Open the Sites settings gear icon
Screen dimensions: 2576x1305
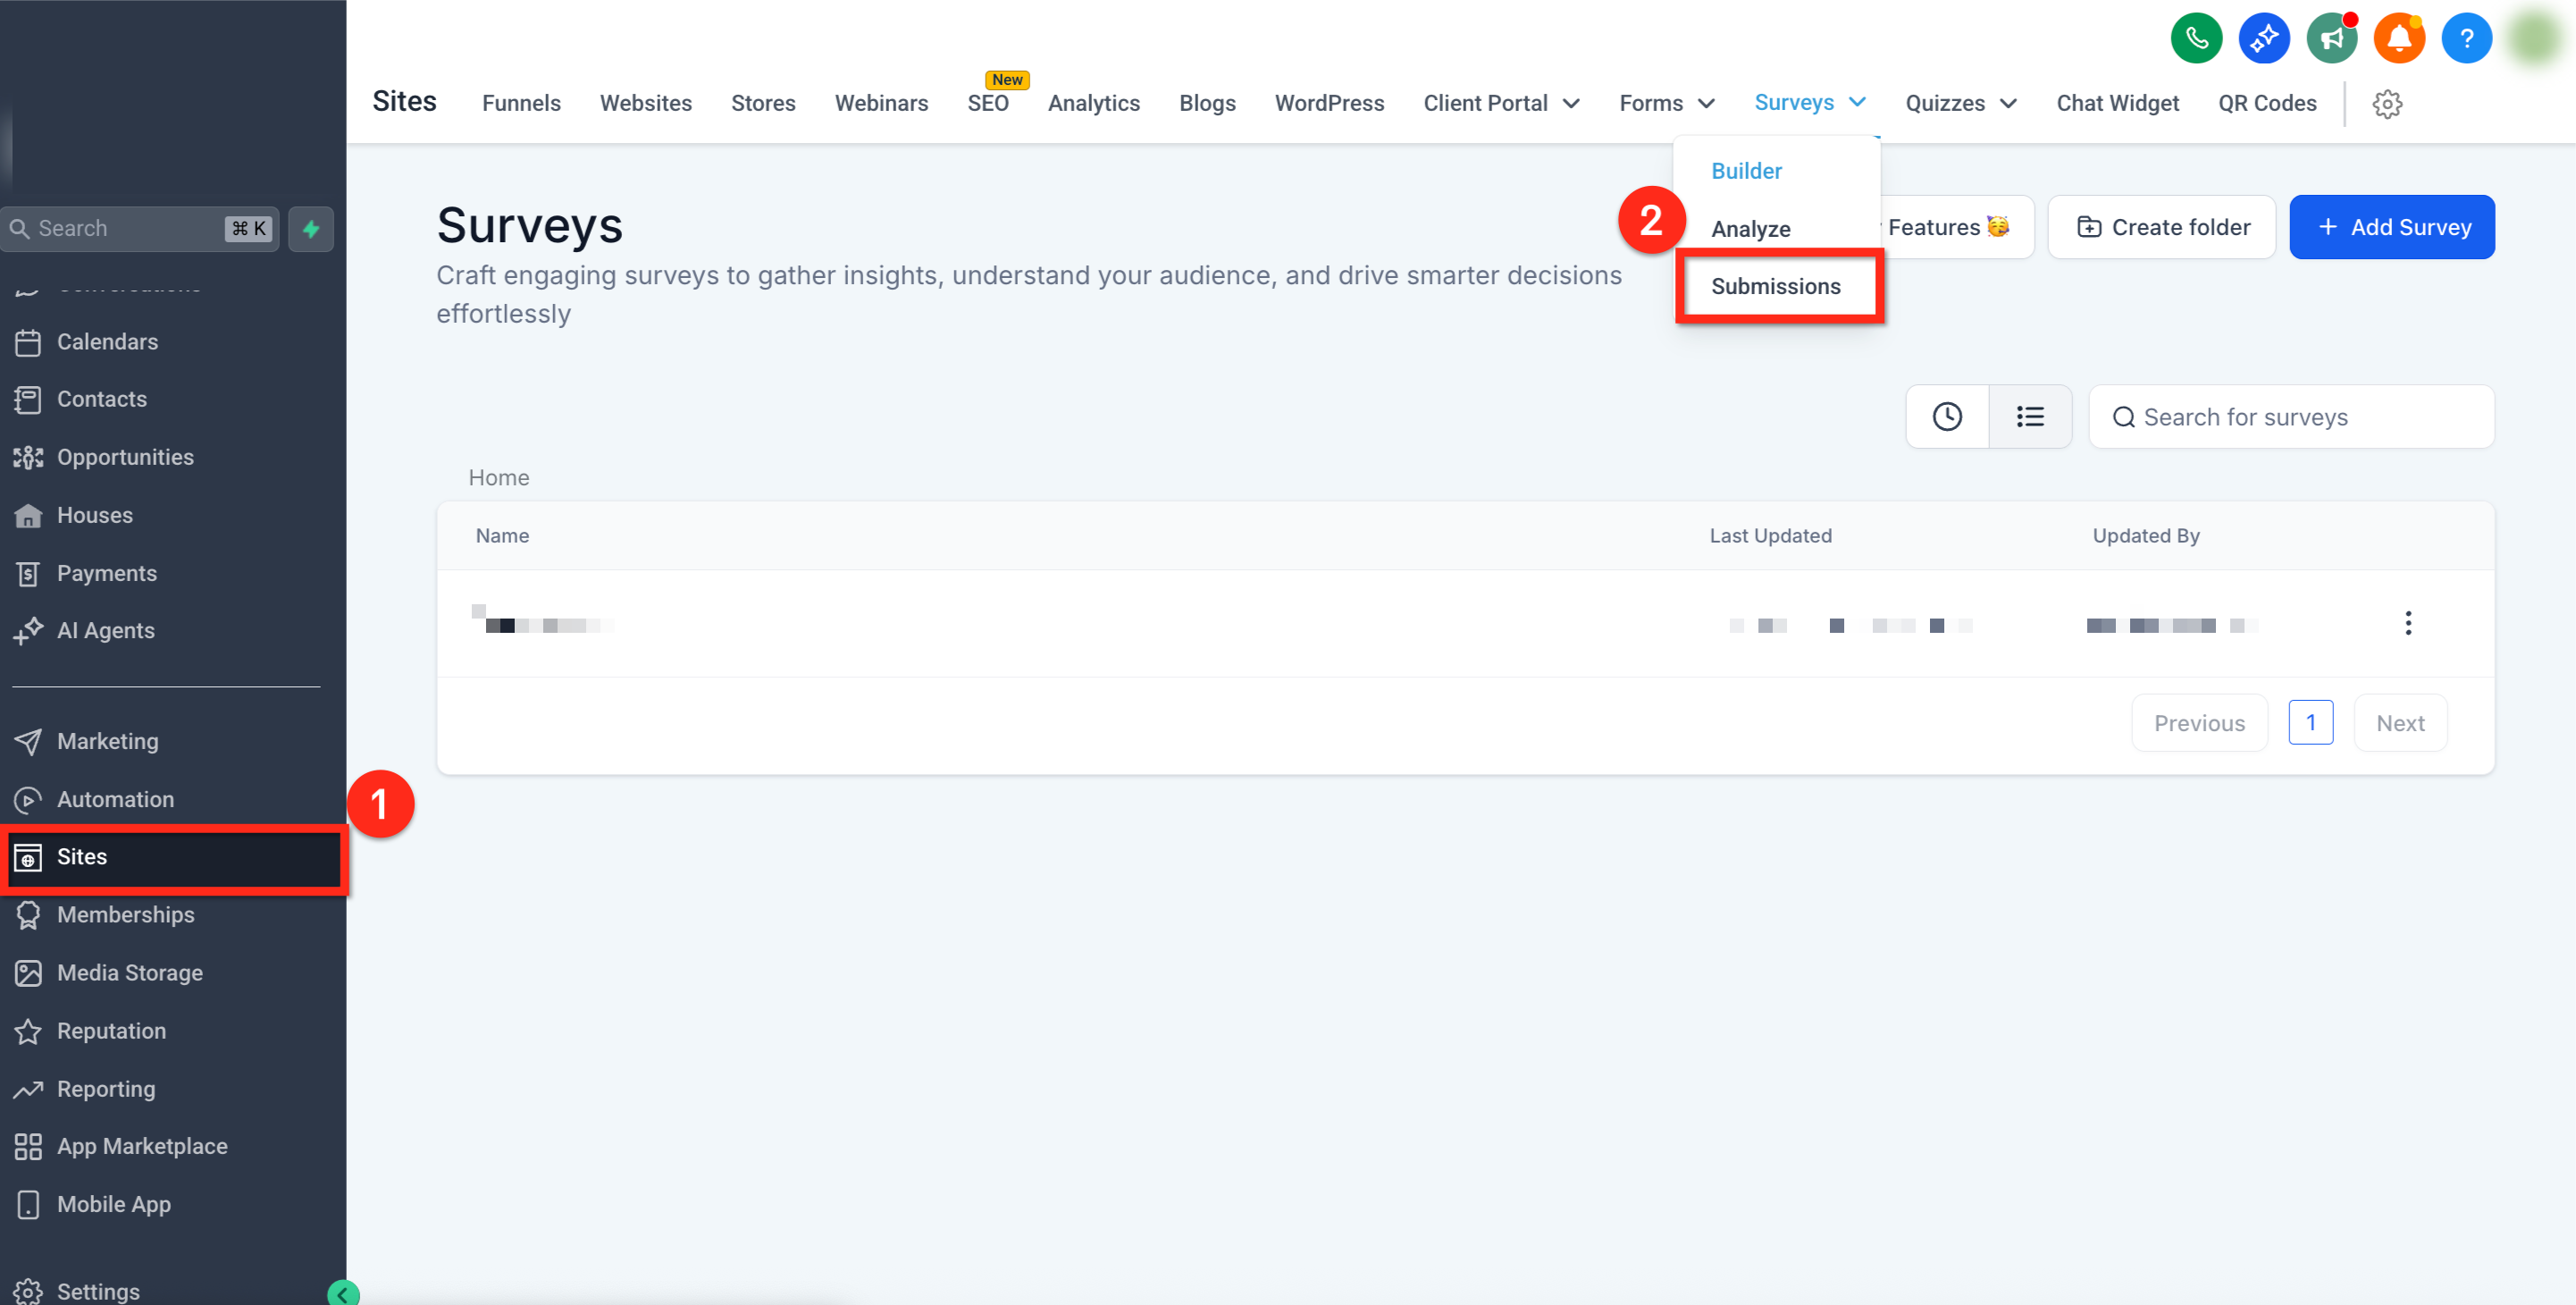coord(2387,103)
